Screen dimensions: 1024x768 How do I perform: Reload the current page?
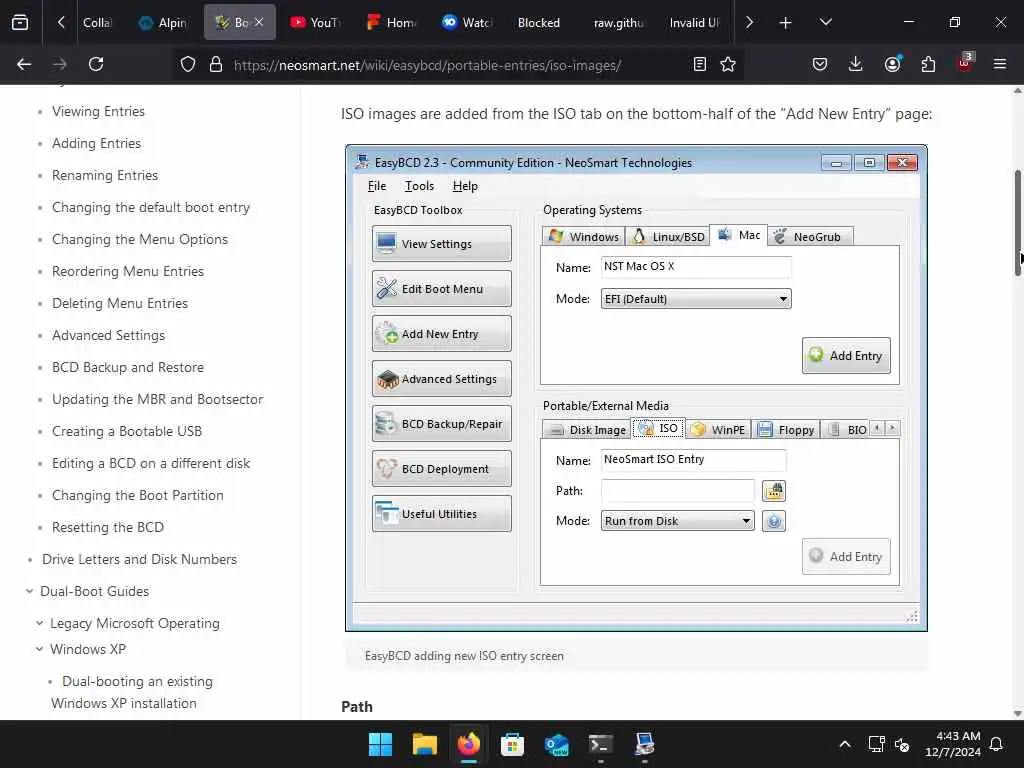click(x=96, y=64)
